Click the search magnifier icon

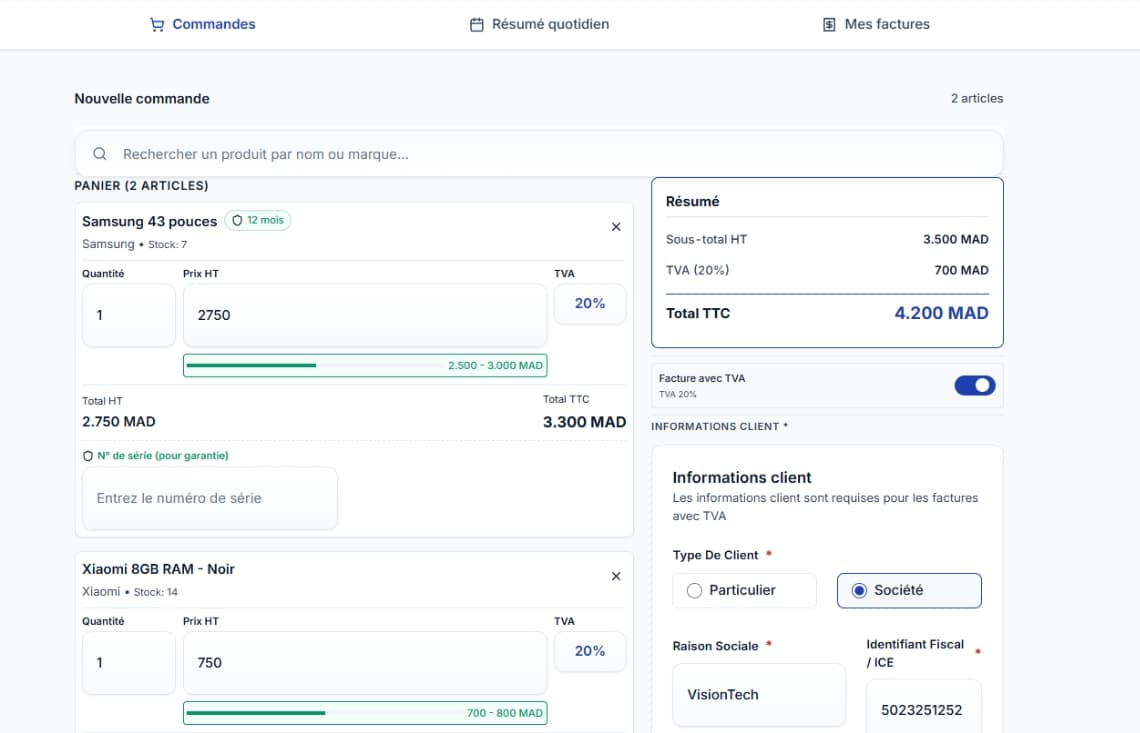(99, 153)
